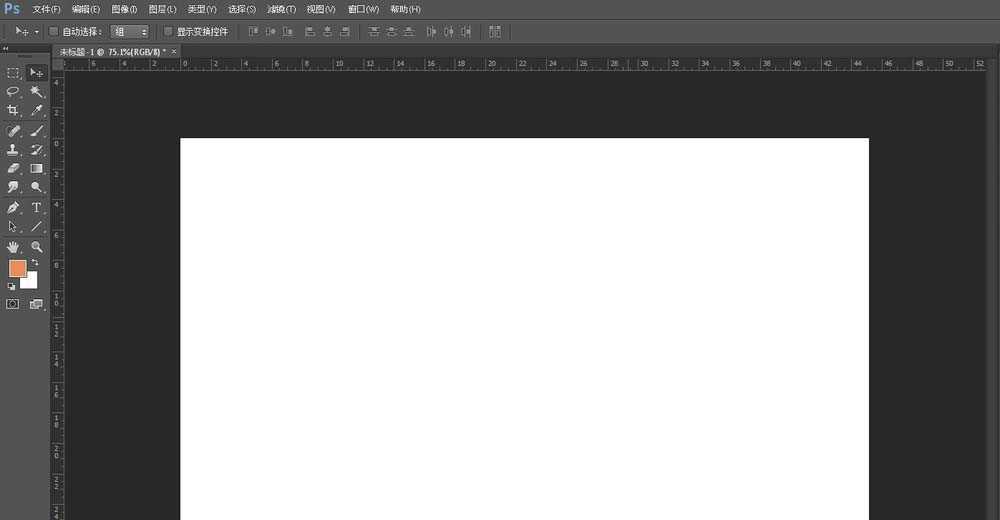
Task: Toggle the 显示变换控件 checkbox
Action: [x=168, y=32]
